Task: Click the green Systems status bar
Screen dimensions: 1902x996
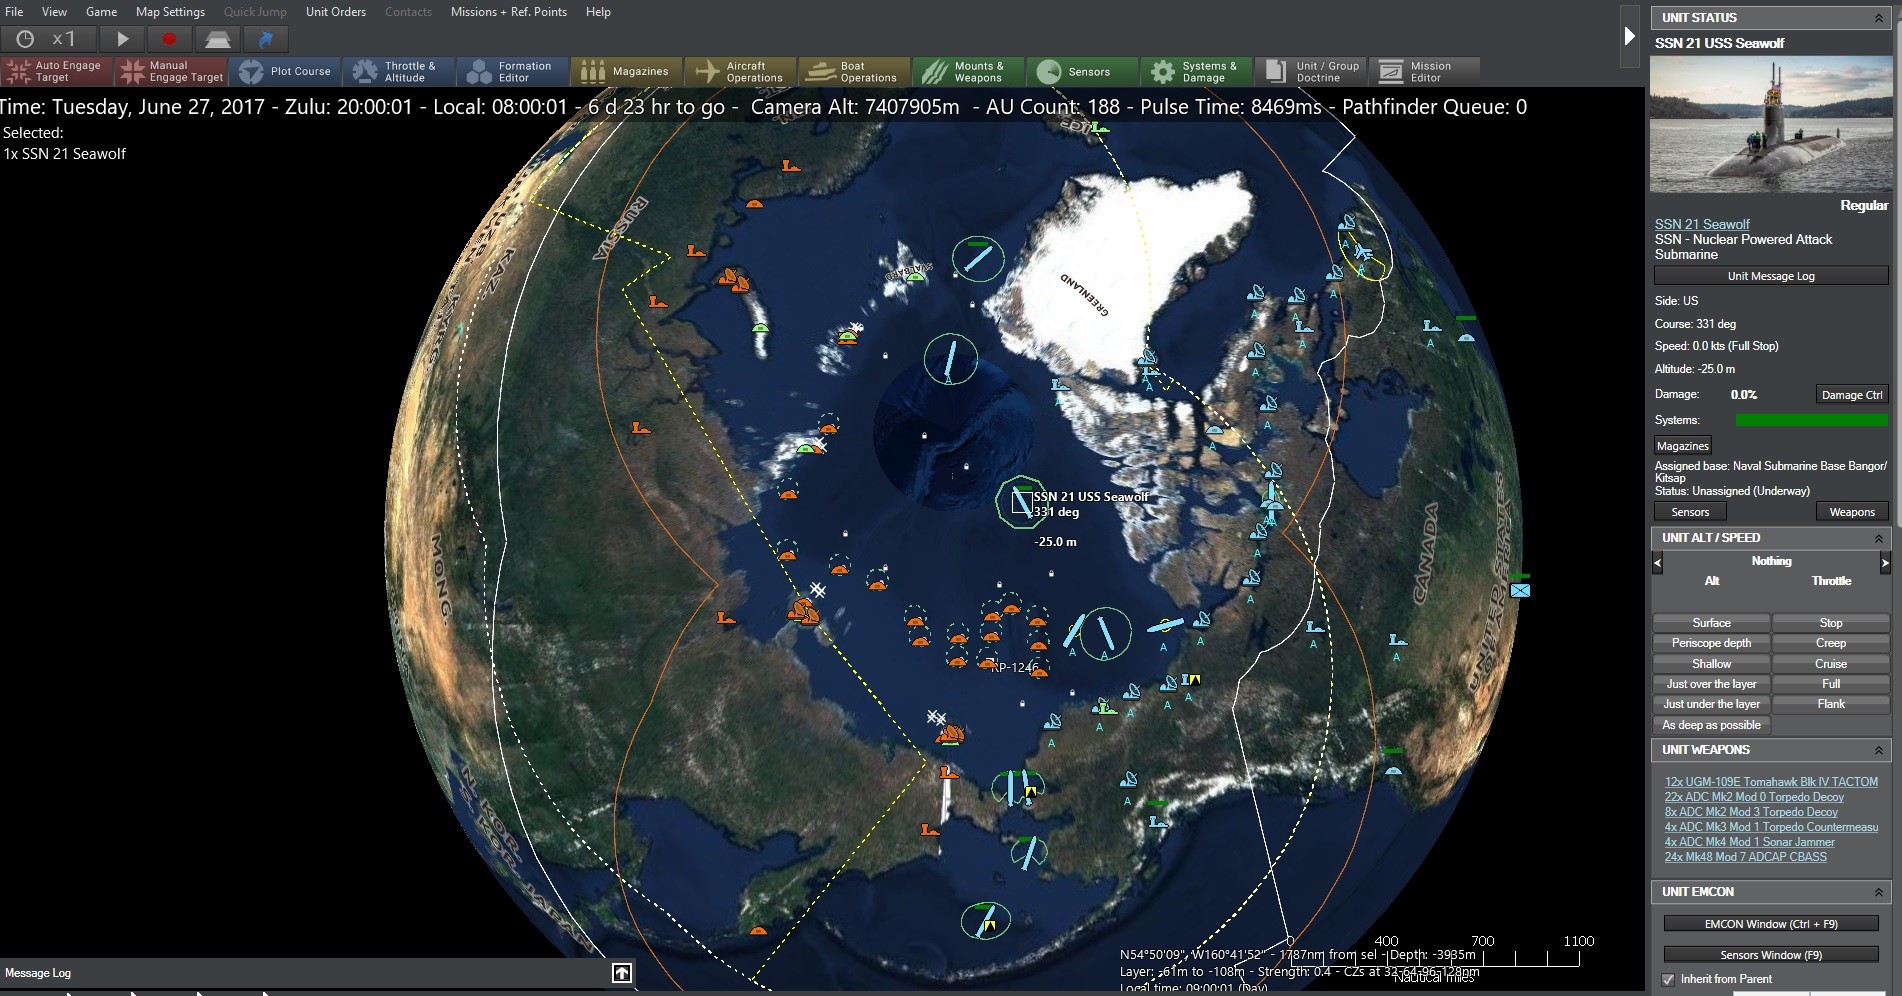Action: point(1811,420)
